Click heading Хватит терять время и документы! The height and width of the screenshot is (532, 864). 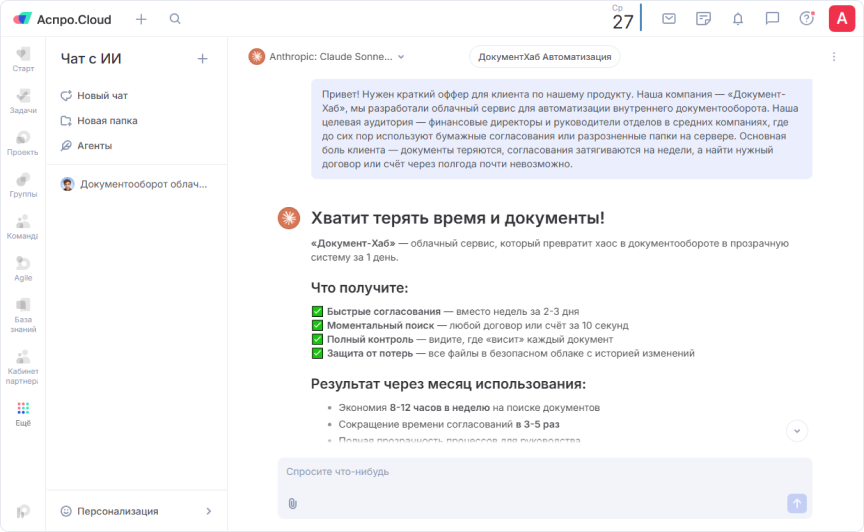point(457,218)
